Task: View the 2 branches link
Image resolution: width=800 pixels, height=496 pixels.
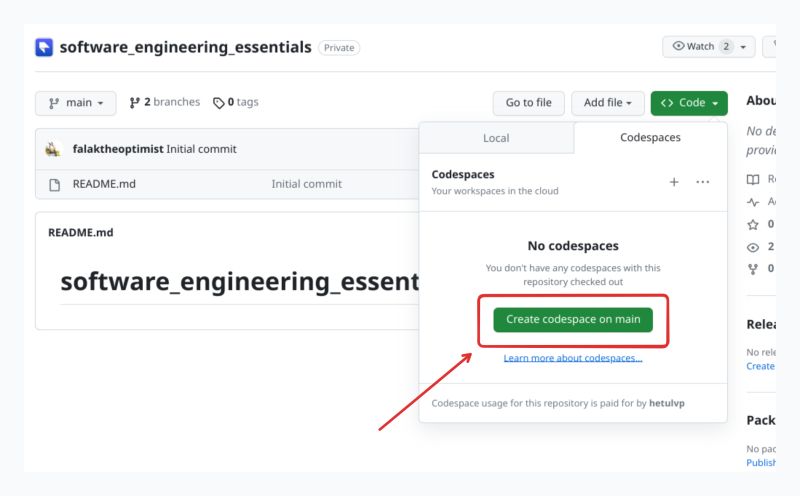Action: pyautogui.click(x=165, y=102)
